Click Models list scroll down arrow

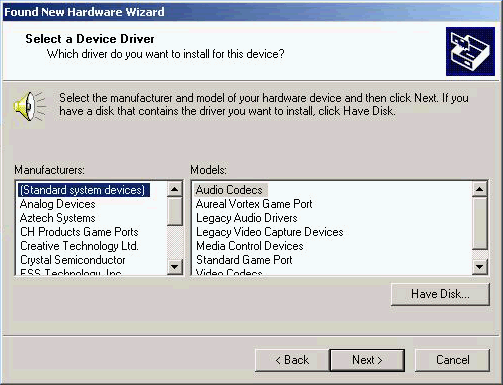[x=479, y=266]
